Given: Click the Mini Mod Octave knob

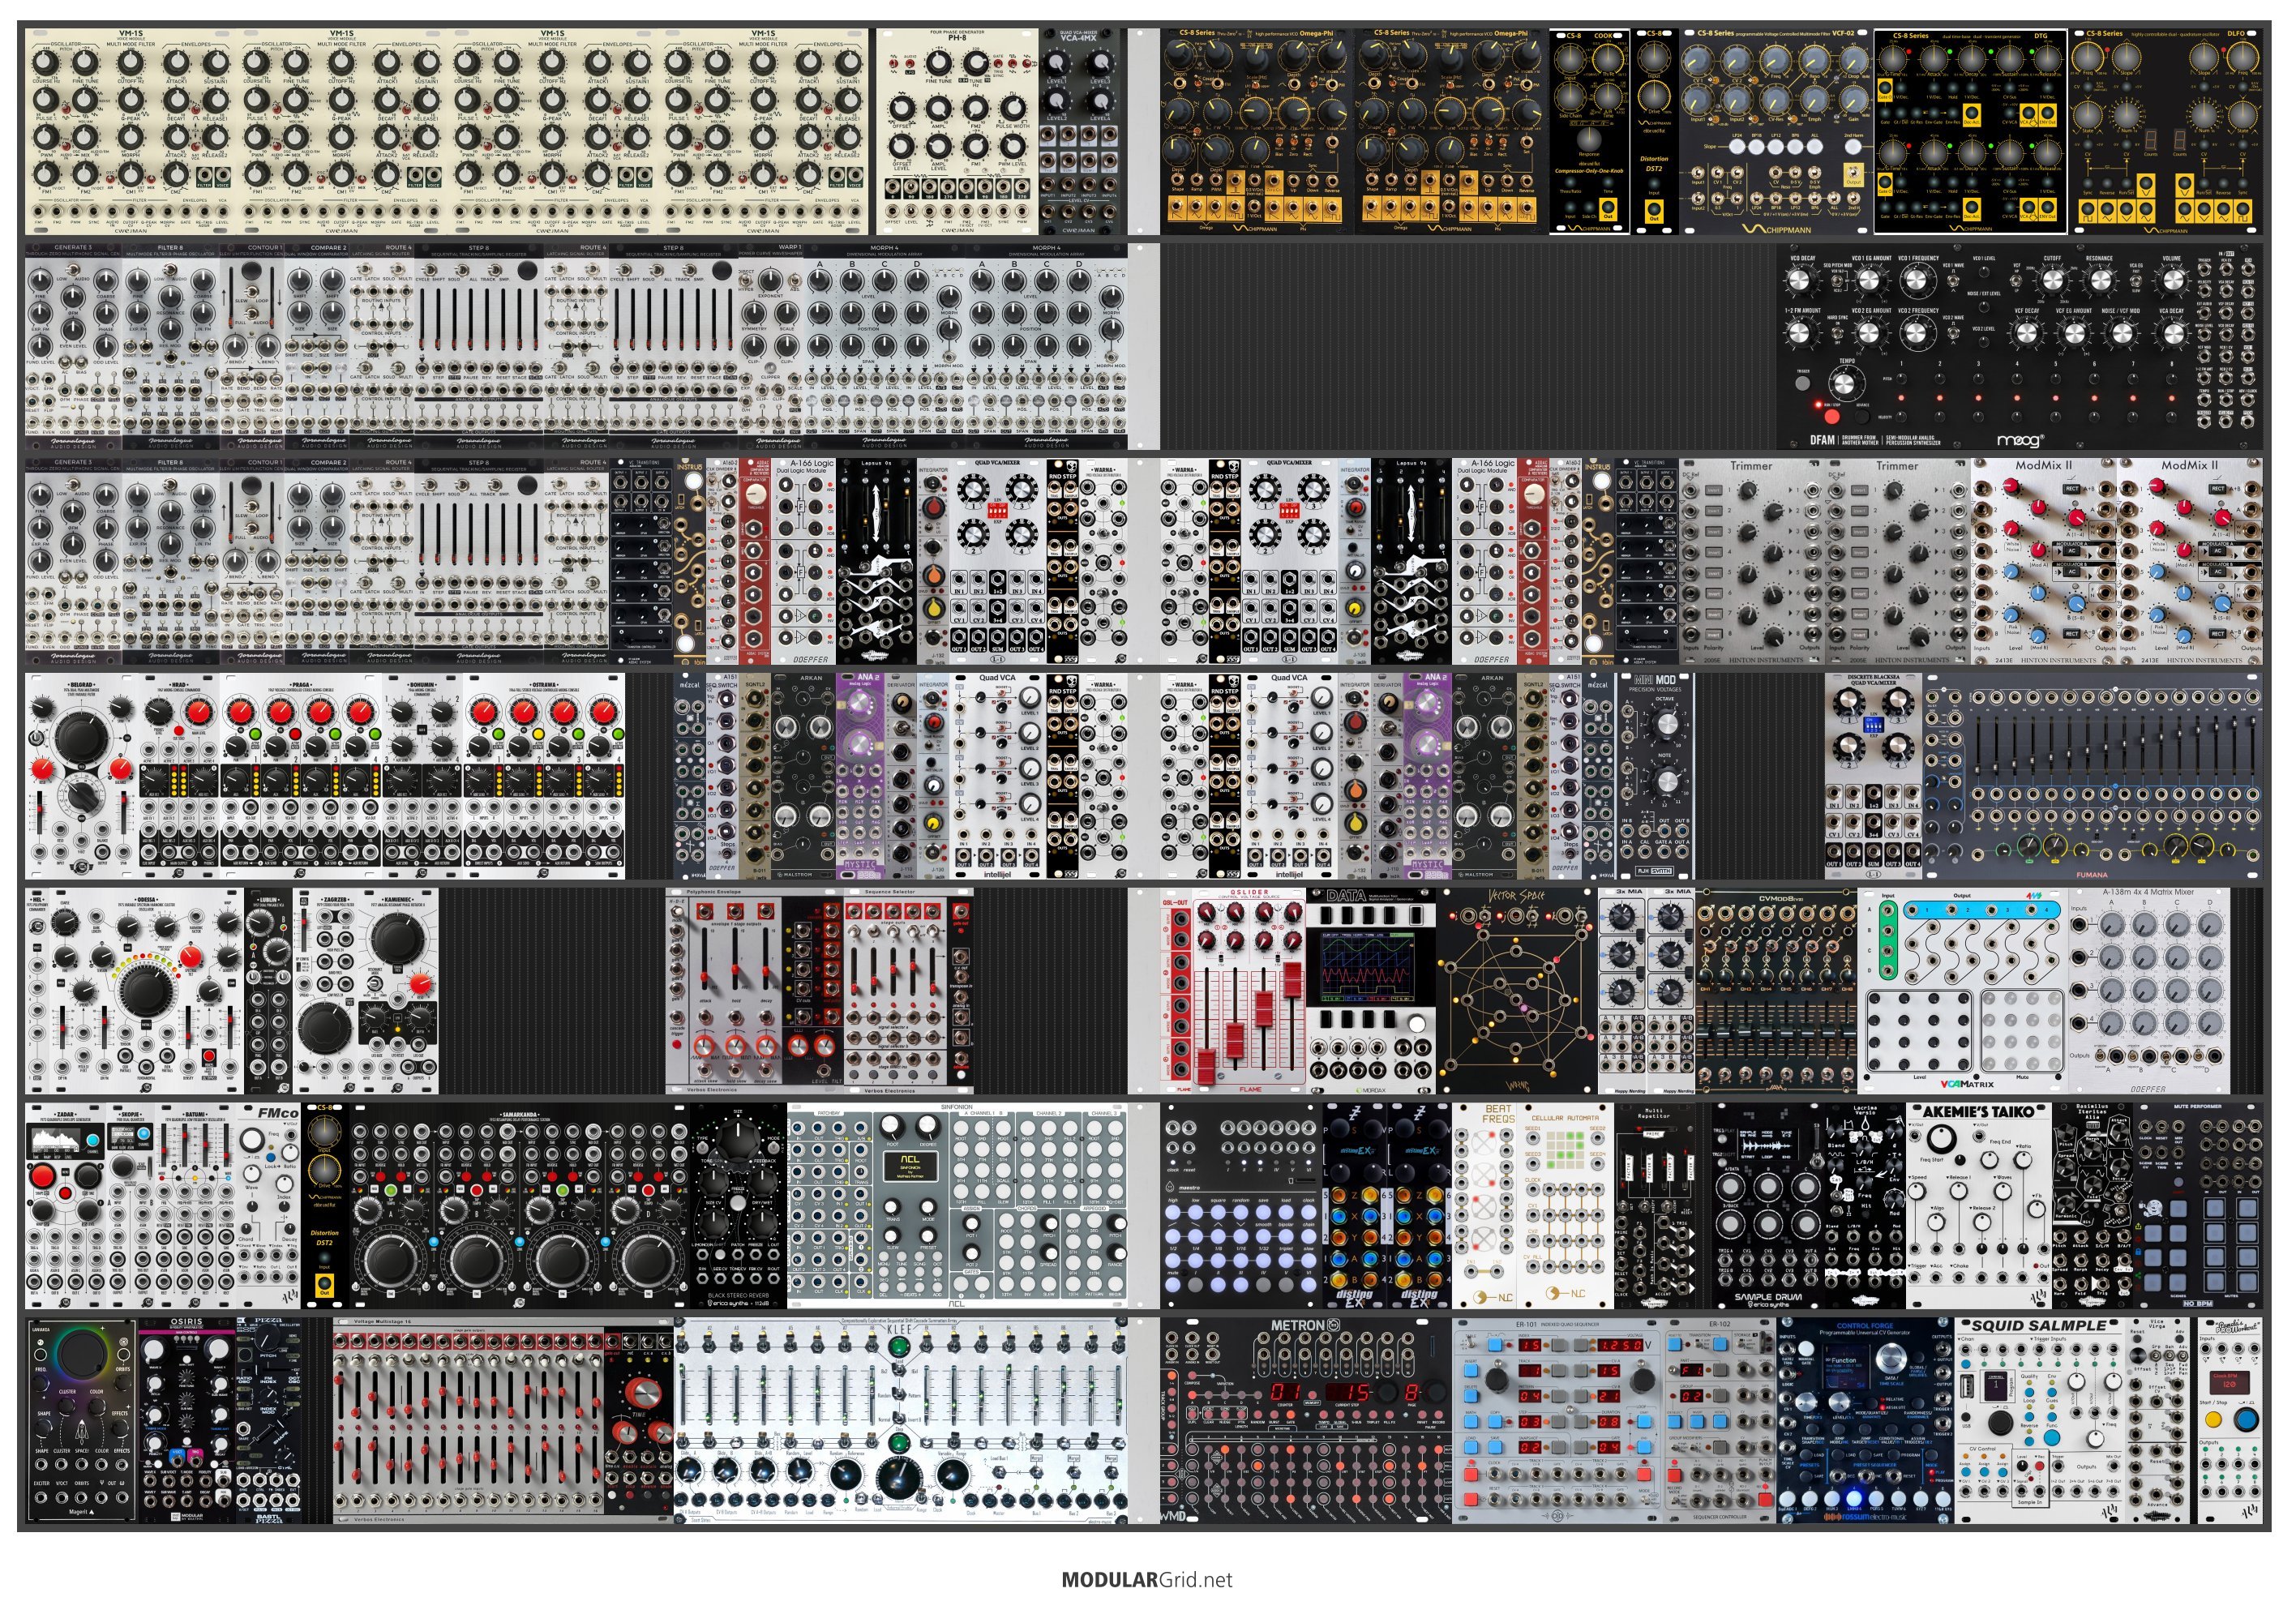Looking at the screenshot, I should pos(1665,724).
